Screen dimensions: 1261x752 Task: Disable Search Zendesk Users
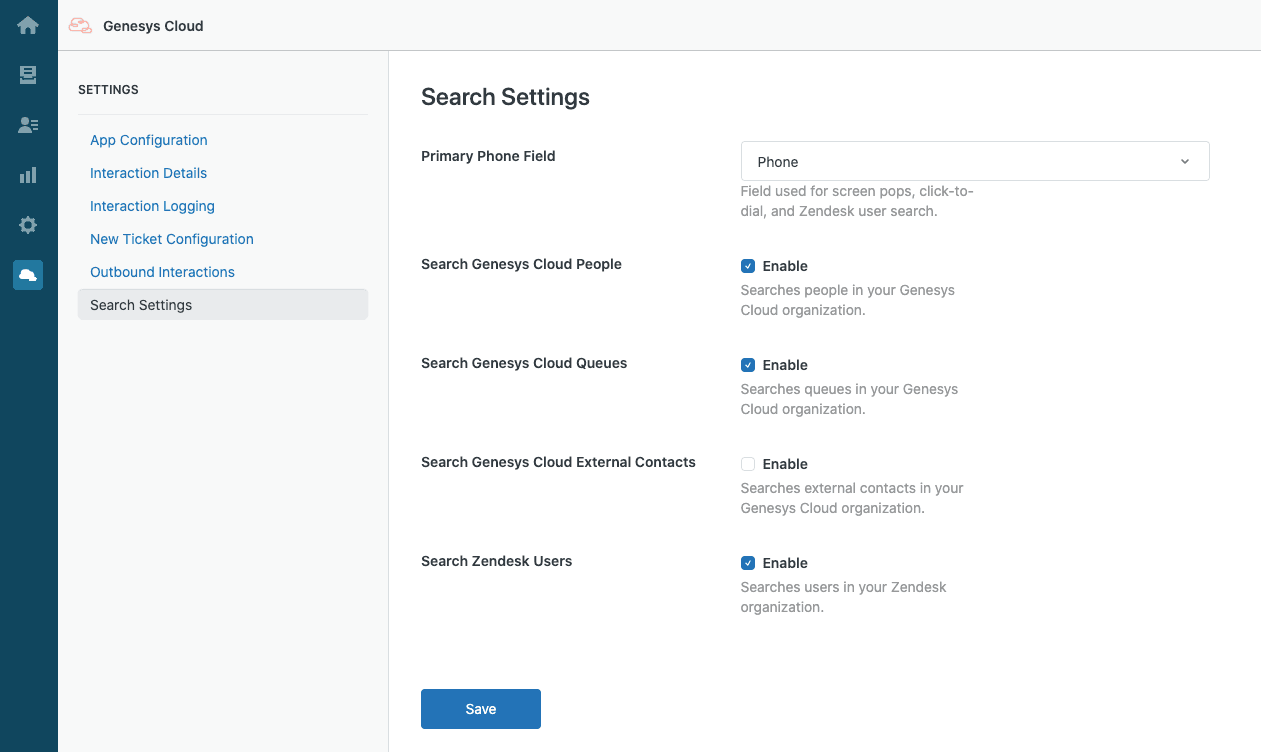[748, 562]
